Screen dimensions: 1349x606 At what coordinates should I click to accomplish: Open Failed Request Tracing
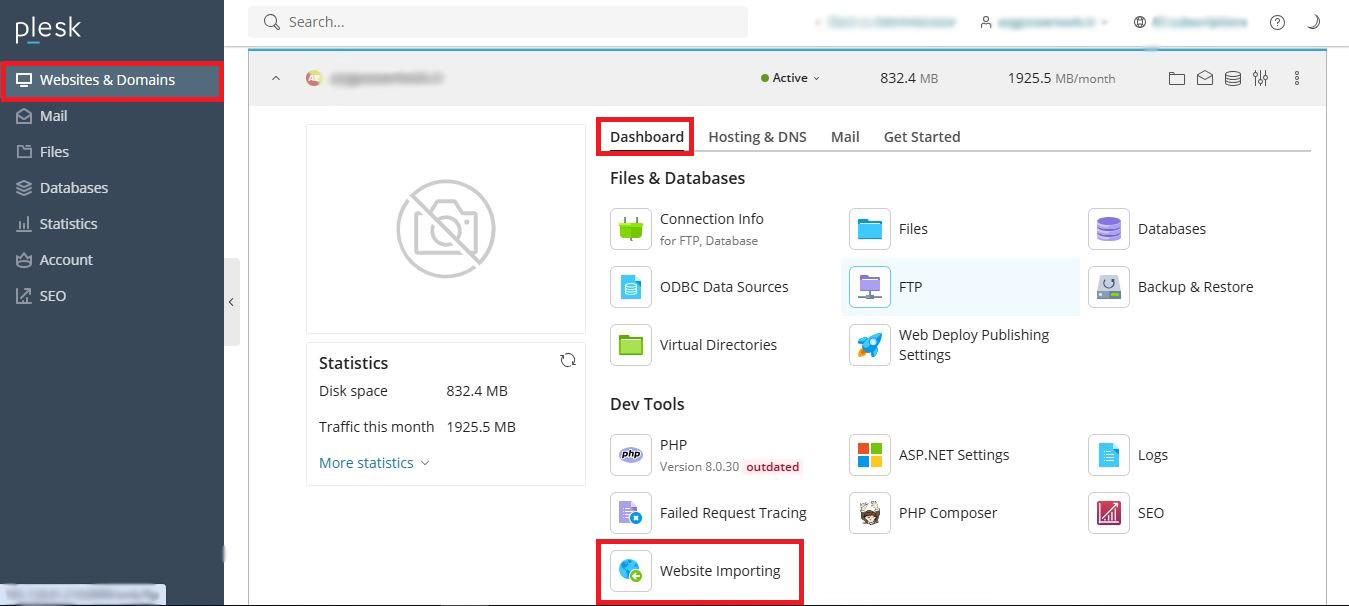[709, 513]
